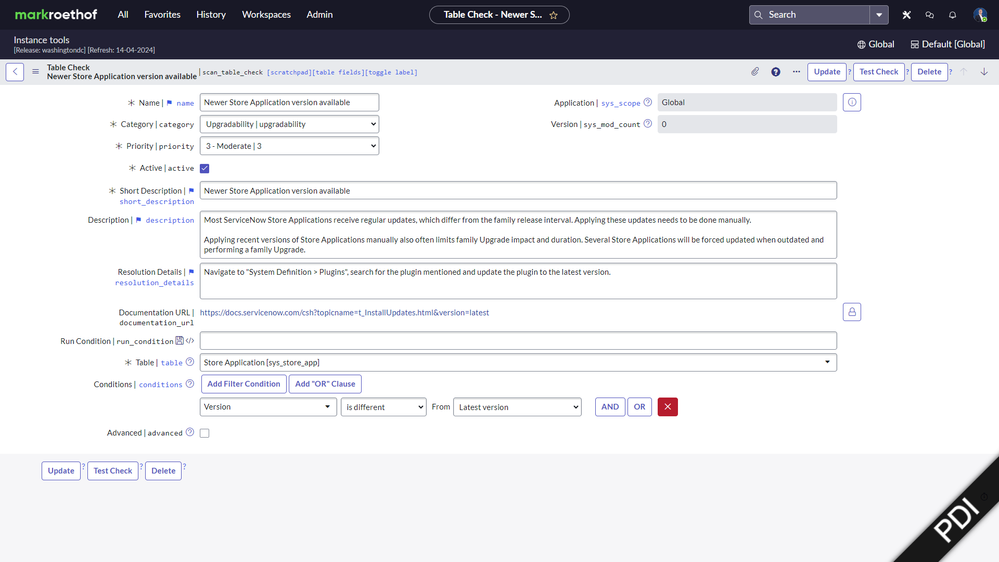Favorite this page with the star icon
The width and height of the screenshot is (999, 562).
(554, 15)
